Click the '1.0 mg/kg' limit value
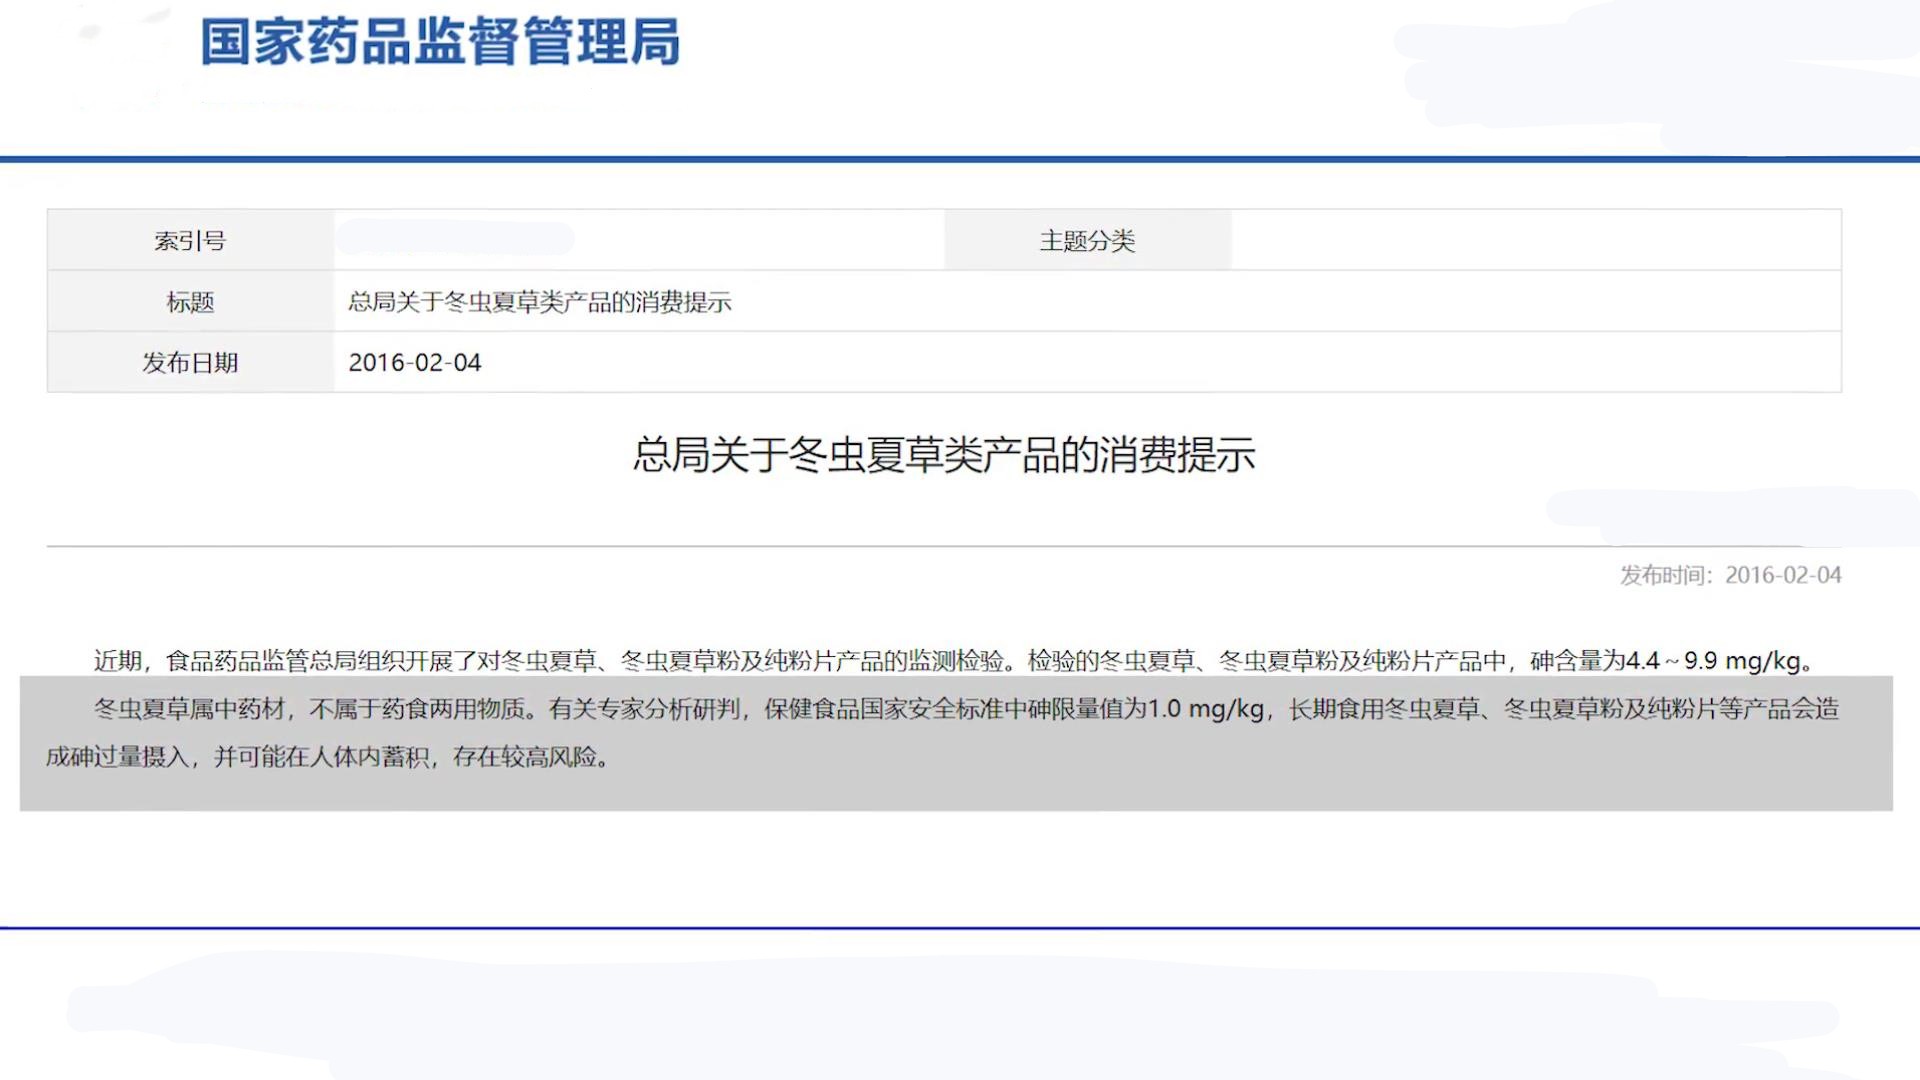 pos(1205,709)
